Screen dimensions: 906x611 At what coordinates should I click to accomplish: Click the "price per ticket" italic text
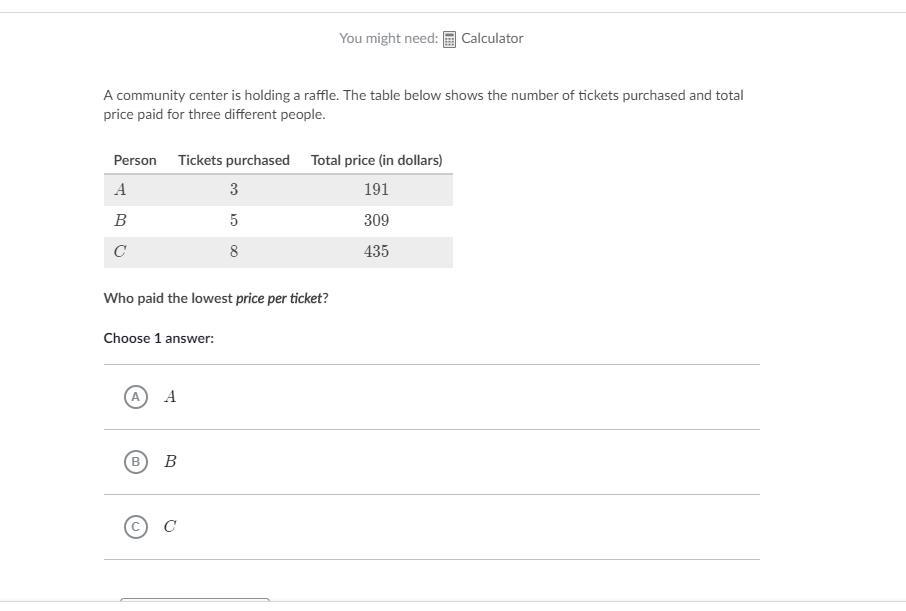point(279,298)
